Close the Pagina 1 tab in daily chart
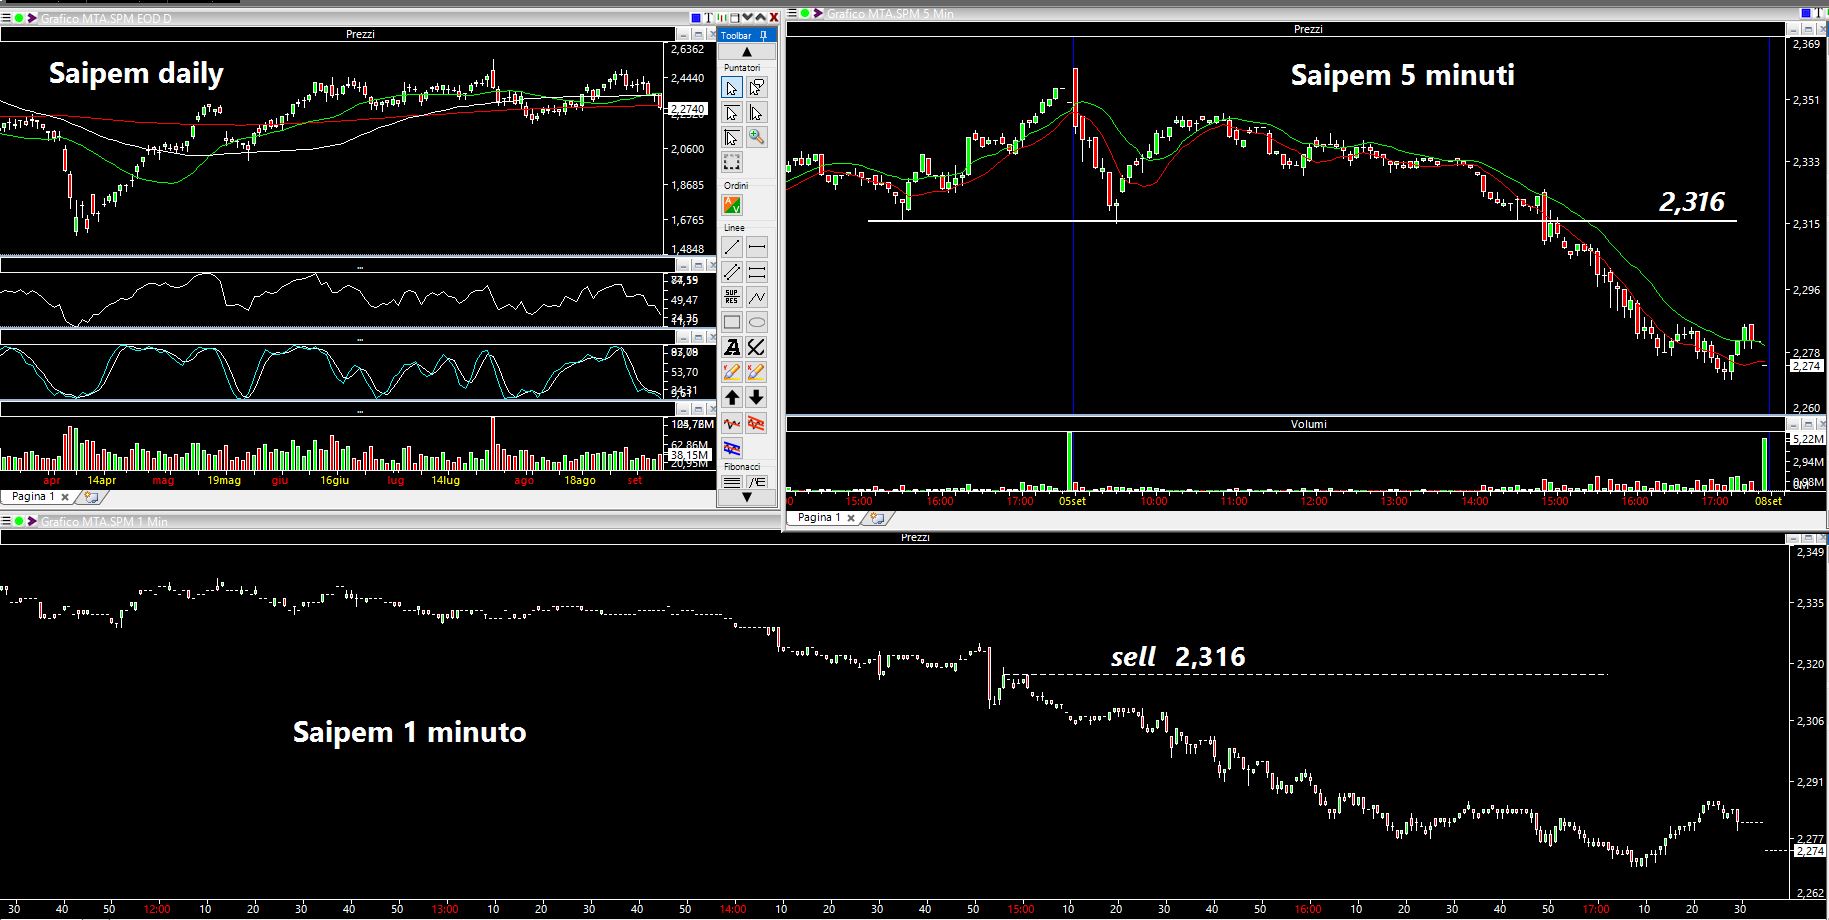This screenshot has height=920, width=1829. click(x=65, y=497)
